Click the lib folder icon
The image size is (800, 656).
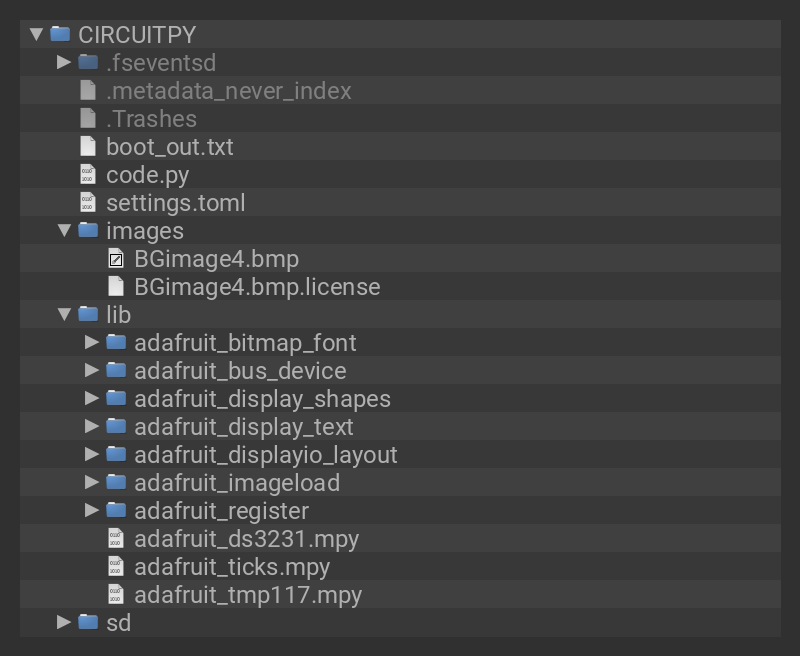click(88, 315)
